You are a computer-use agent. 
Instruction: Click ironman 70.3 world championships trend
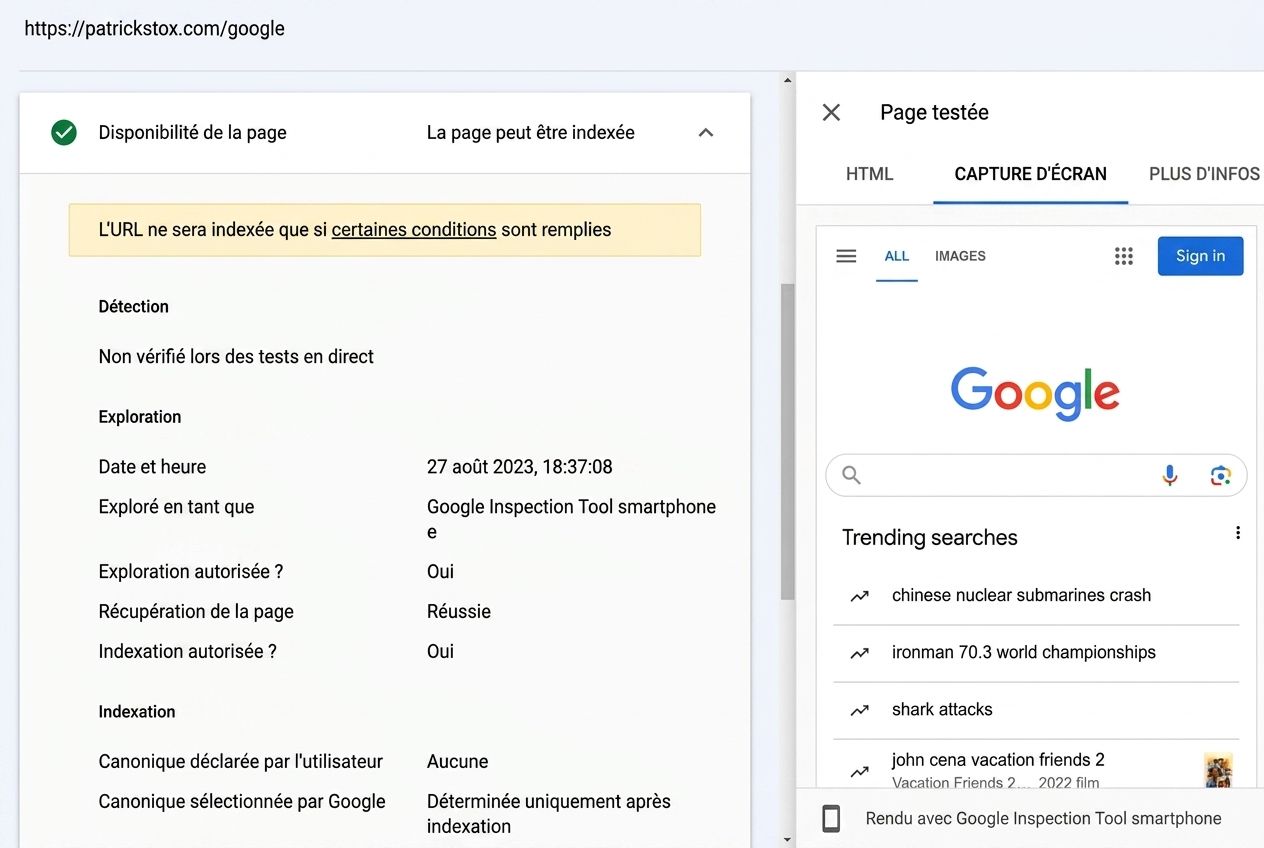coord(1023,652)
